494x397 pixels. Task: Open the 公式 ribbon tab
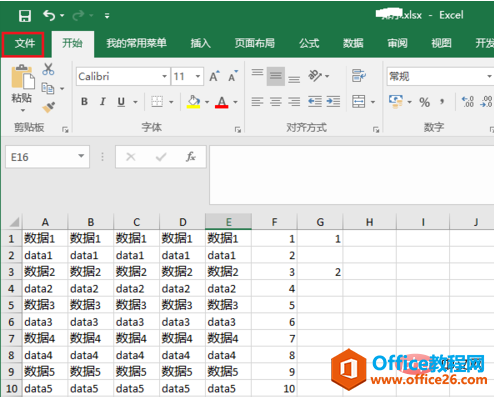point(309,43)
